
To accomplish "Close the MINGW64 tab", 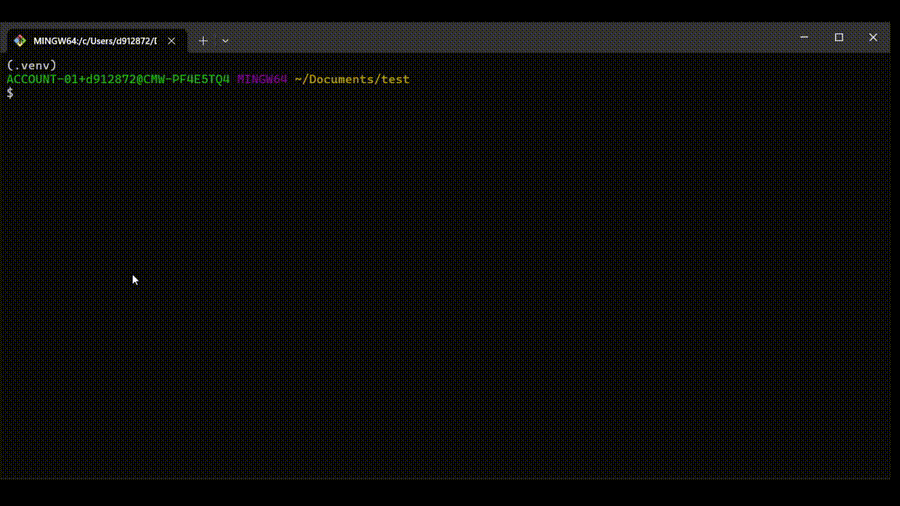I will point(172,41).
